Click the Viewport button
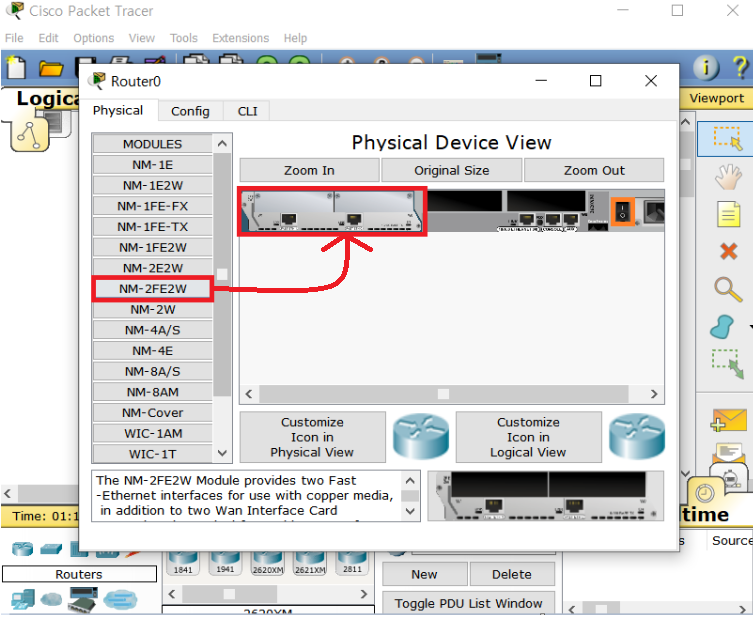753x617 pixels. point(717,98)
